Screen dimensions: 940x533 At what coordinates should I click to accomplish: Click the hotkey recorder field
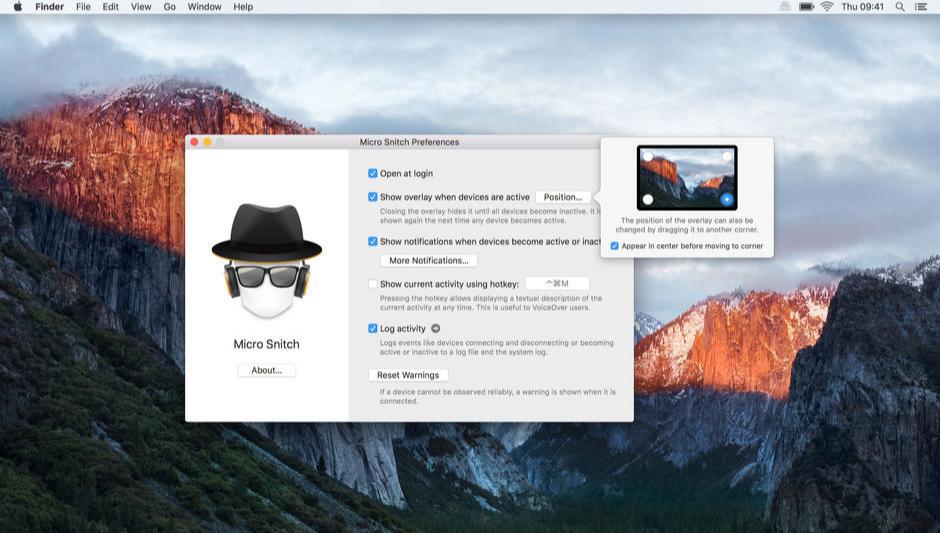coord(557,283)
